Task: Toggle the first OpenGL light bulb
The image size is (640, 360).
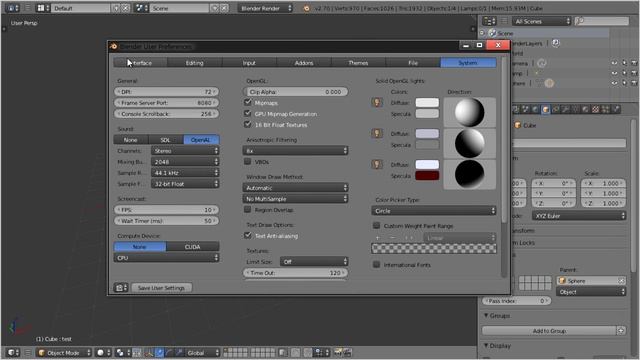Action: coord(377,102)
